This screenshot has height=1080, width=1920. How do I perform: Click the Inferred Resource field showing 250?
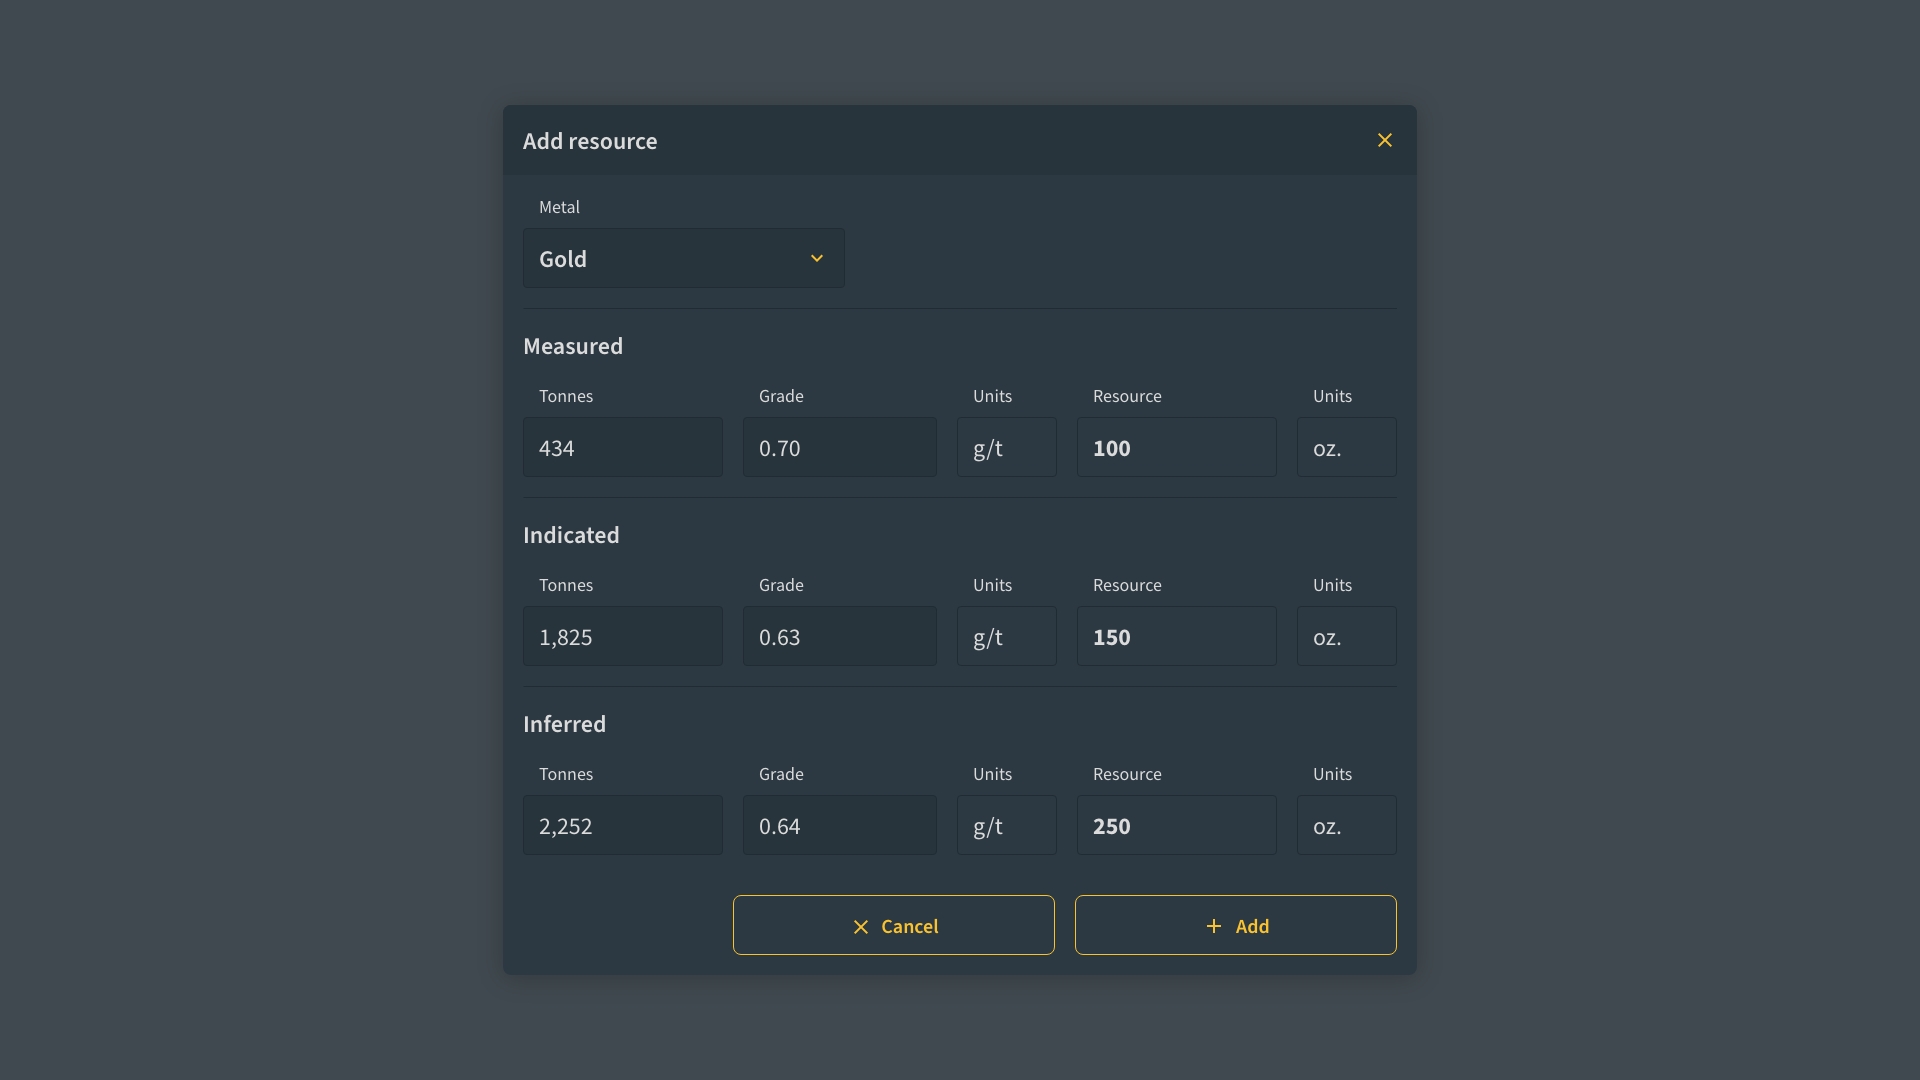1176,825
